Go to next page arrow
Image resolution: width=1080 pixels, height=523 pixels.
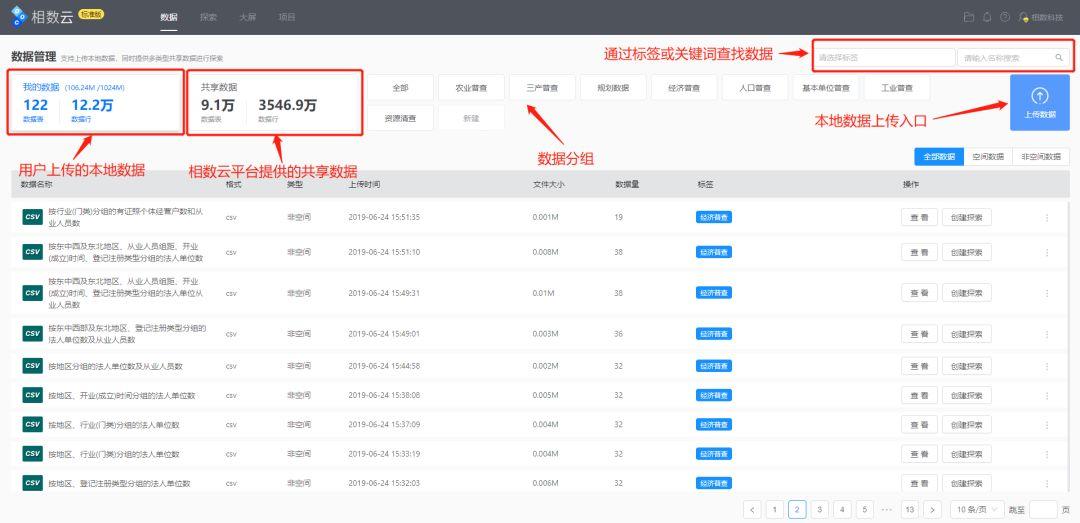932,510
